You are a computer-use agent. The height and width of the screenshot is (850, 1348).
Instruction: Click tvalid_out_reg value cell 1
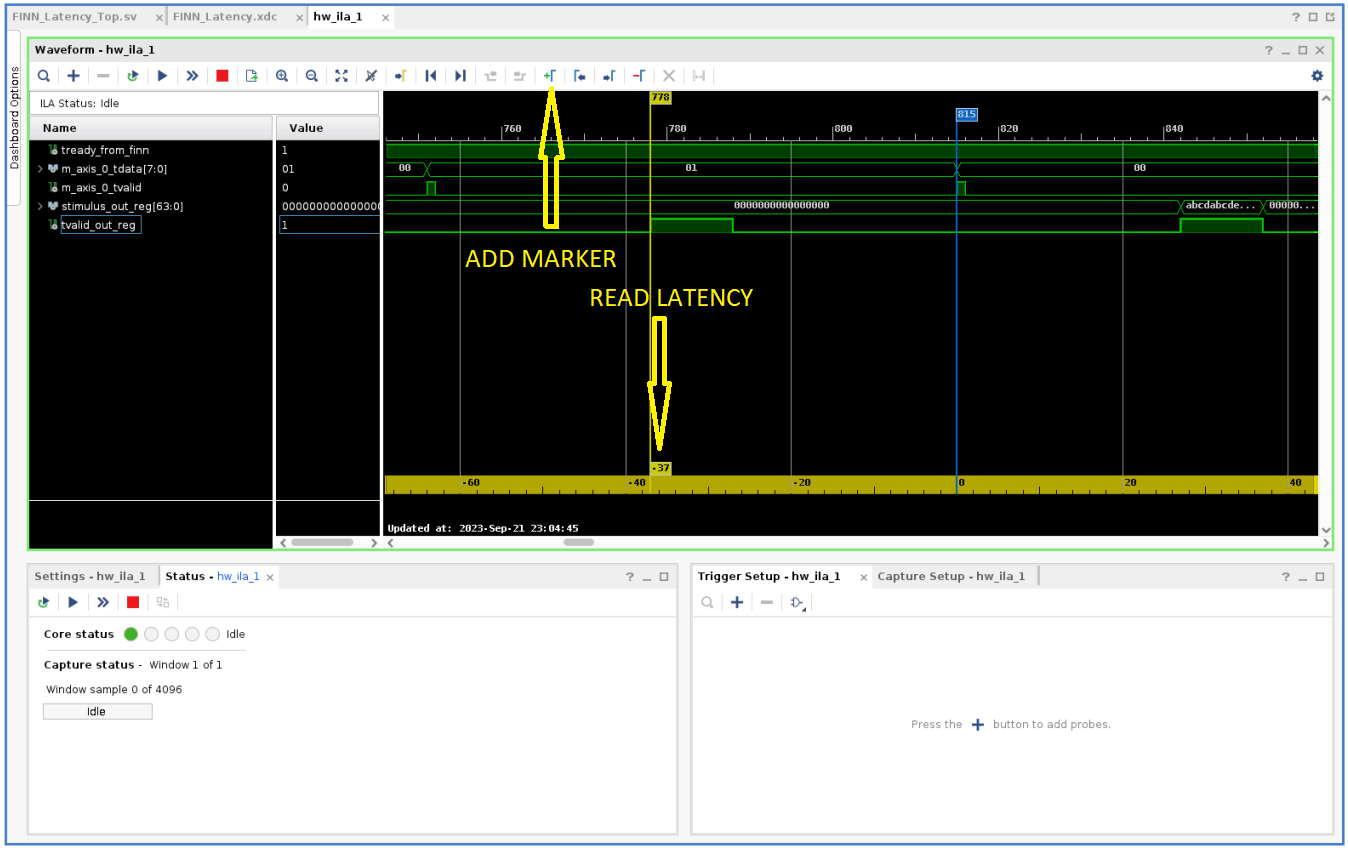329,225
